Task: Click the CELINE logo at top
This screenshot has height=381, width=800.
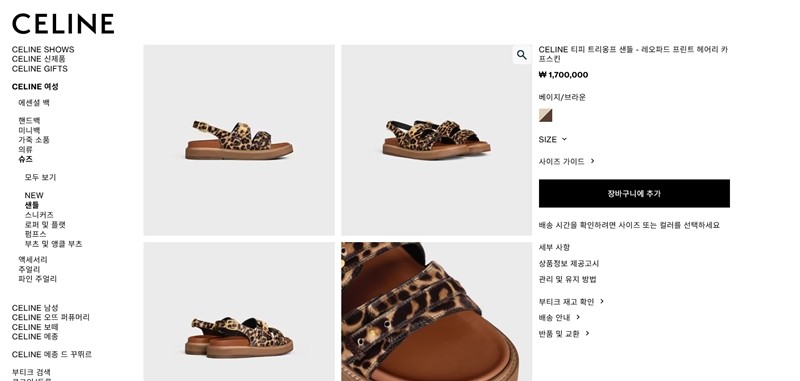Action: [63, 24]
